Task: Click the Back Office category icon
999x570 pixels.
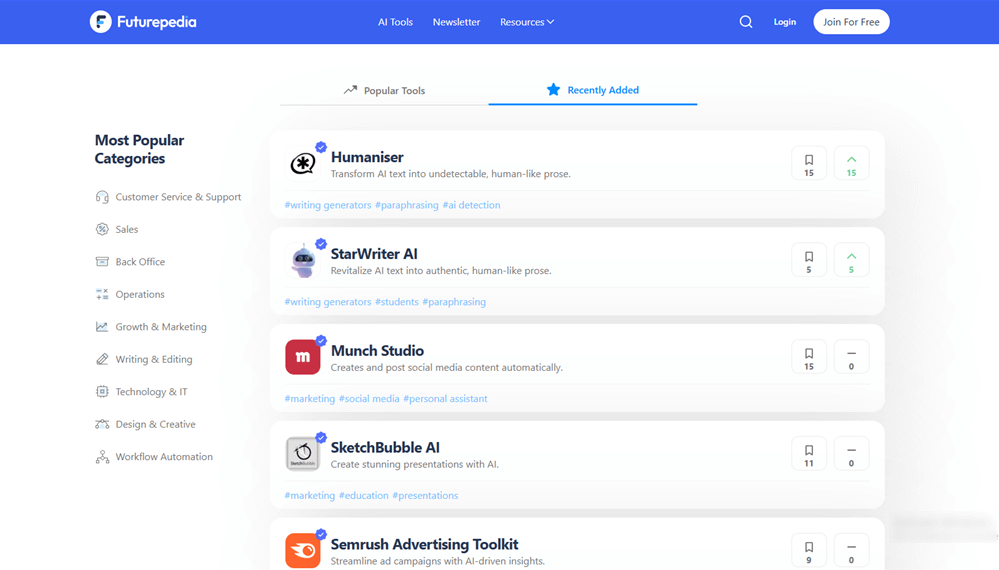Action: pyautogui.click(x=102, y=262)
